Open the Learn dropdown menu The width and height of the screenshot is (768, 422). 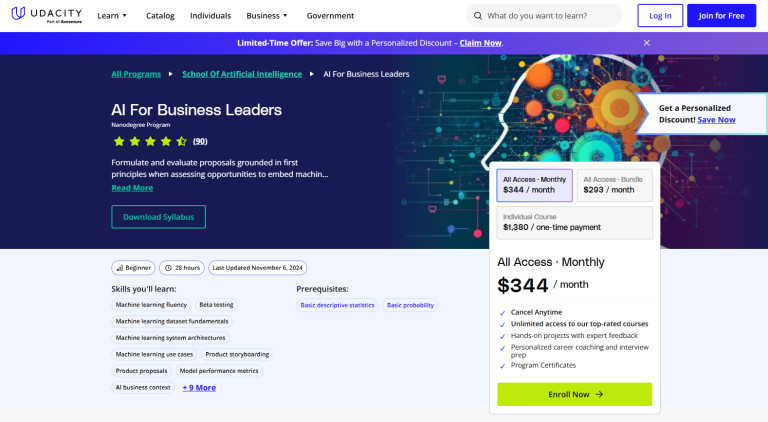point(112,16)
